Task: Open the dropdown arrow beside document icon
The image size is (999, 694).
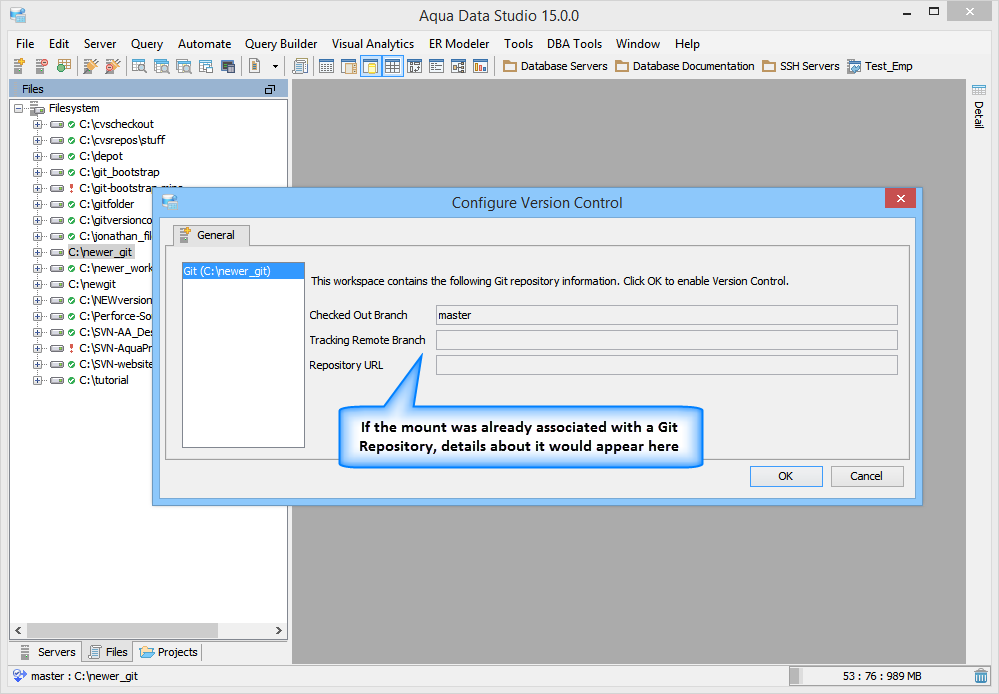Action: pyautogui.click(x=275, y=66)
